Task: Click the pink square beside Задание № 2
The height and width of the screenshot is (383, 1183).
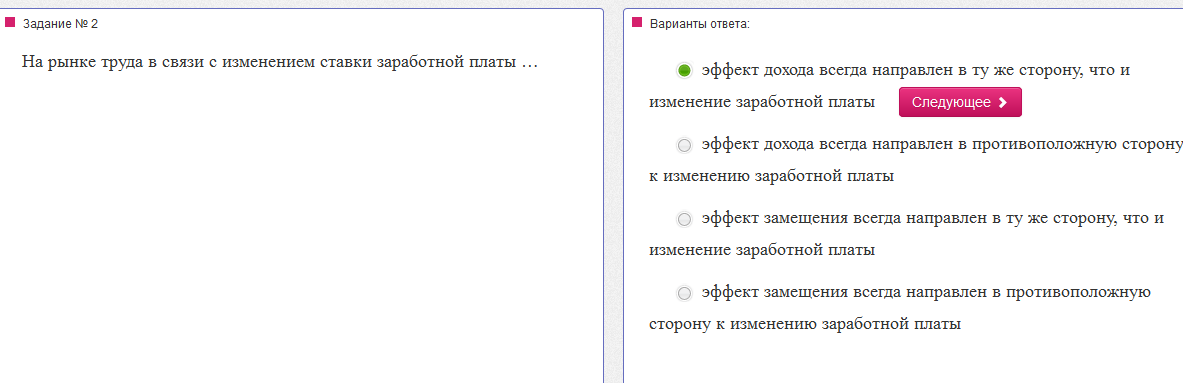Action: (10, 23)
